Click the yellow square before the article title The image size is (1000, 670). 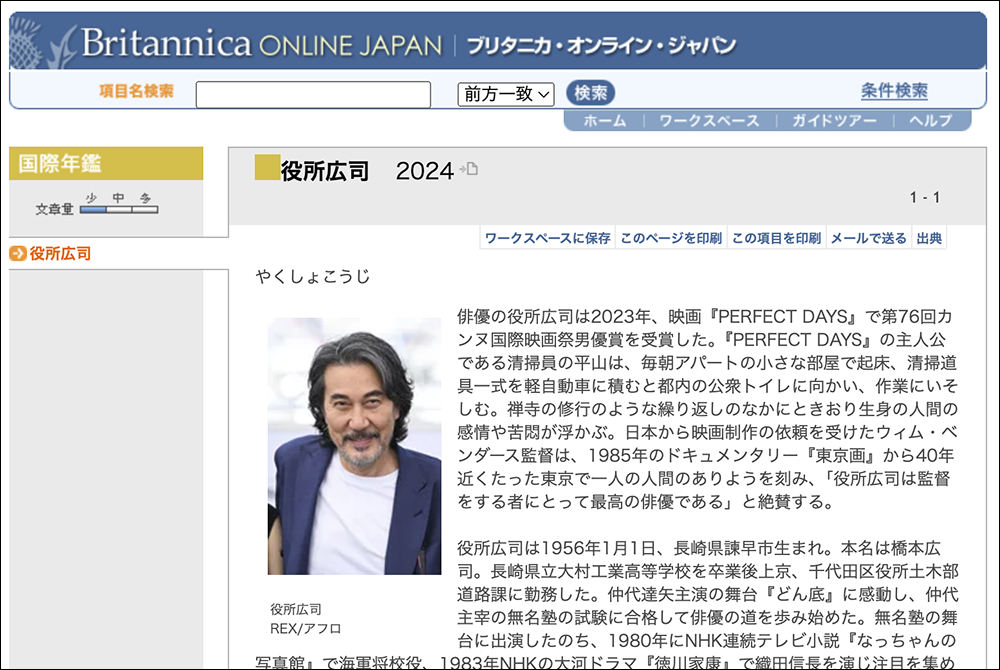tap(267, 168)
